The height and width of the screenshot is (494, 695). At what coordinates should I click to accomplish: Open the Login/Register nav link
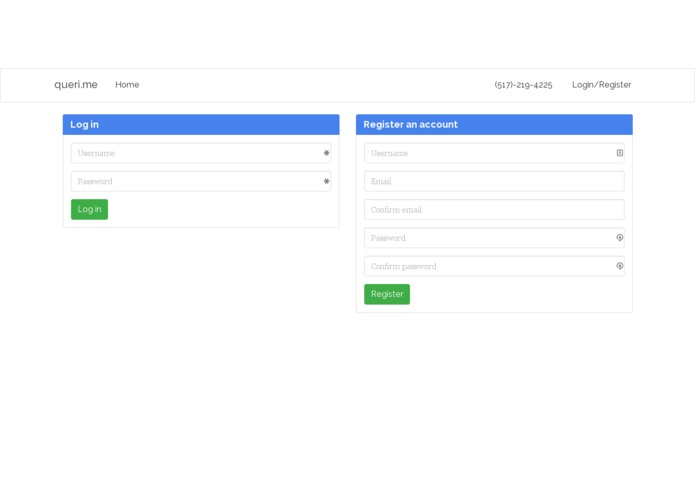pyautogui.click(x=601, y=85)
